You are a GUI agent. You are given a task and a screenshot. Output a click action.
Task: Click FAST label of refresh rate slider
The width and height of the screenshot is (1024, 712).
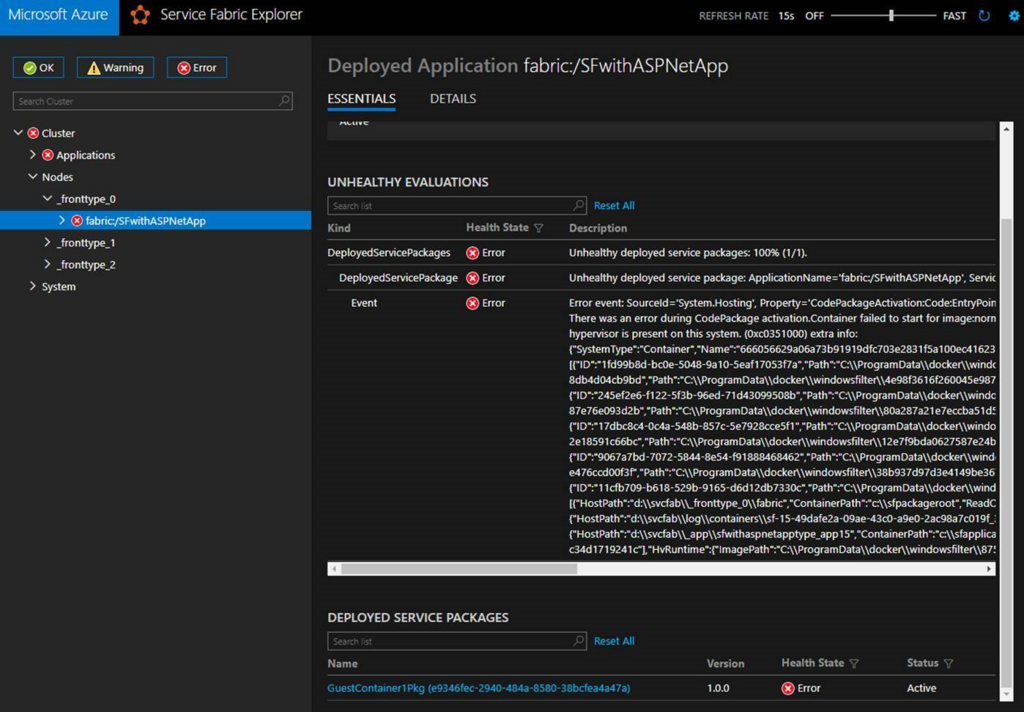[954, 16]
